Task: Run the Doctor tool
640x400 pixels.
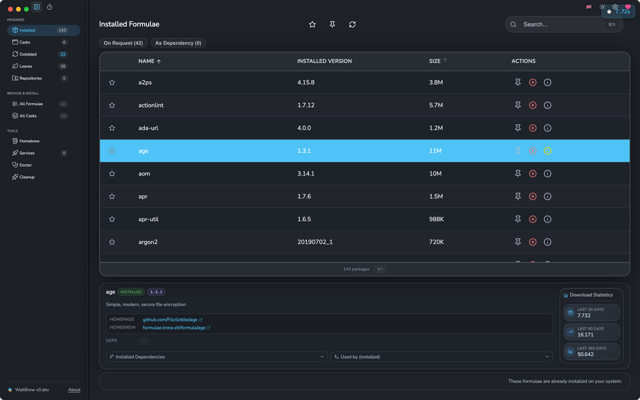Action: pos(44,165)
